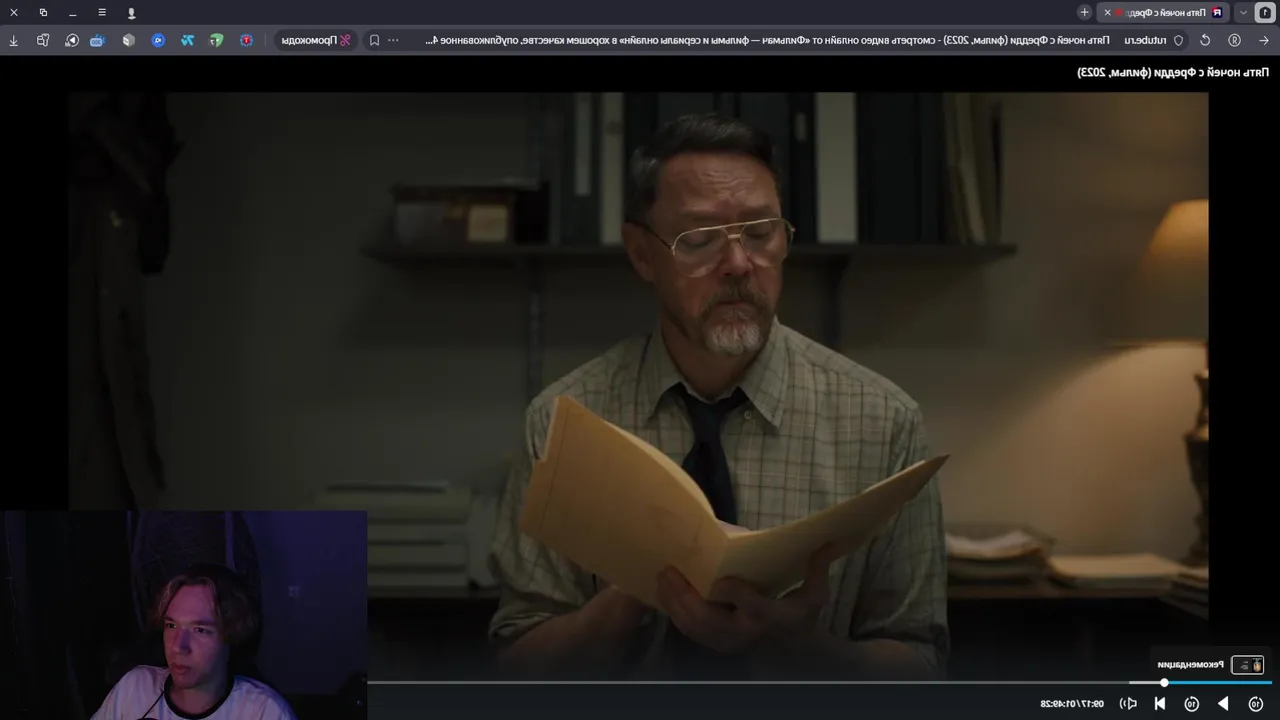1280x720 pixels.
Task: Click the 09:17/01:49:28 time display
Action: (x=1072, y=704)
